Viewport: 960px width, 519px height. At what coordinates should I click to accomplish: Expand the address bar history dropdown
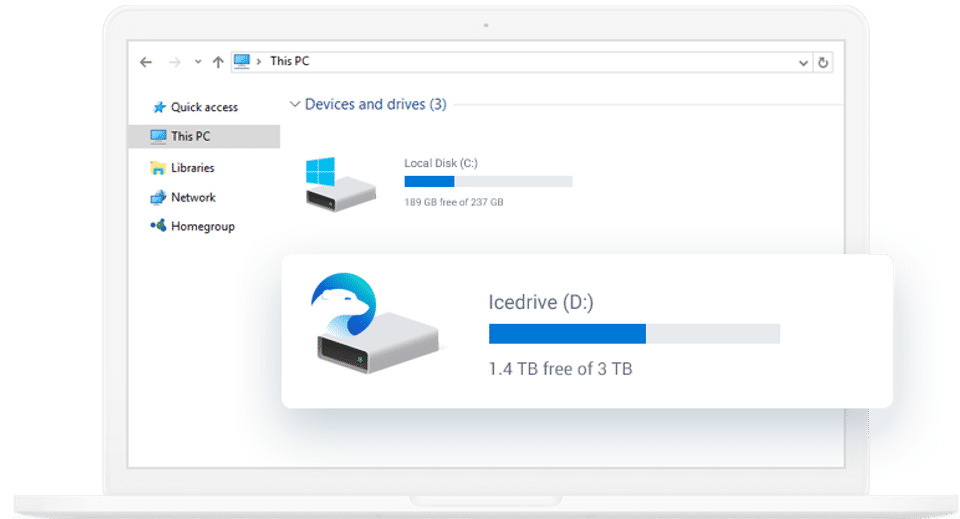point(803,62)
